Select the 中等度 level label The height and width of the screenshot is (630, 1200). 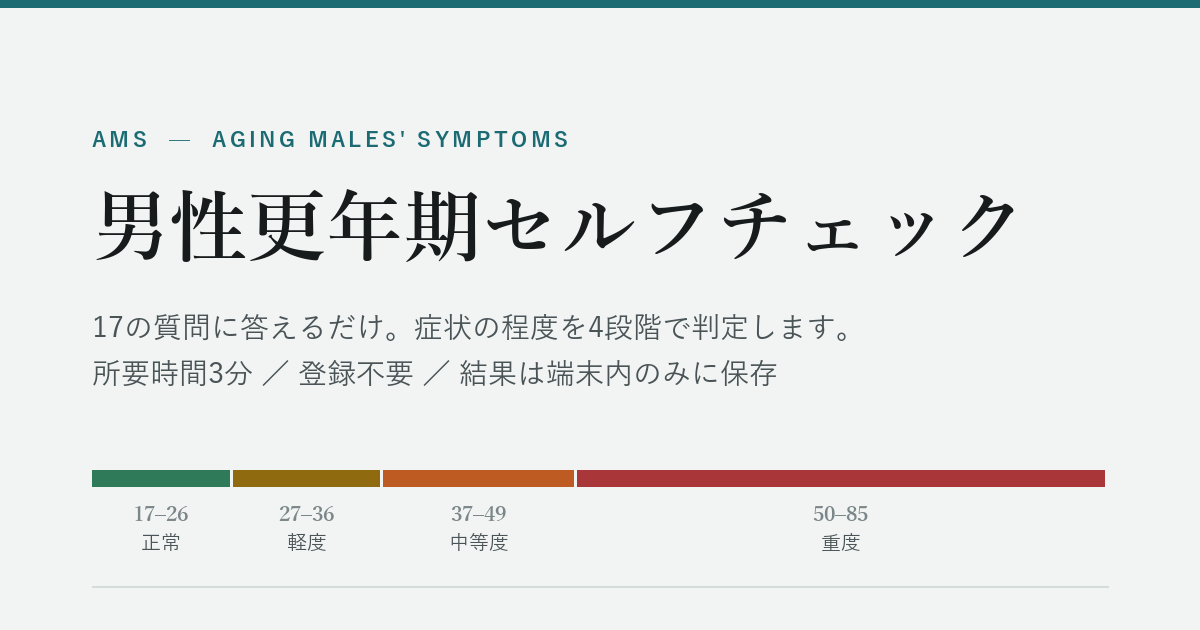(x=479, y=543)
